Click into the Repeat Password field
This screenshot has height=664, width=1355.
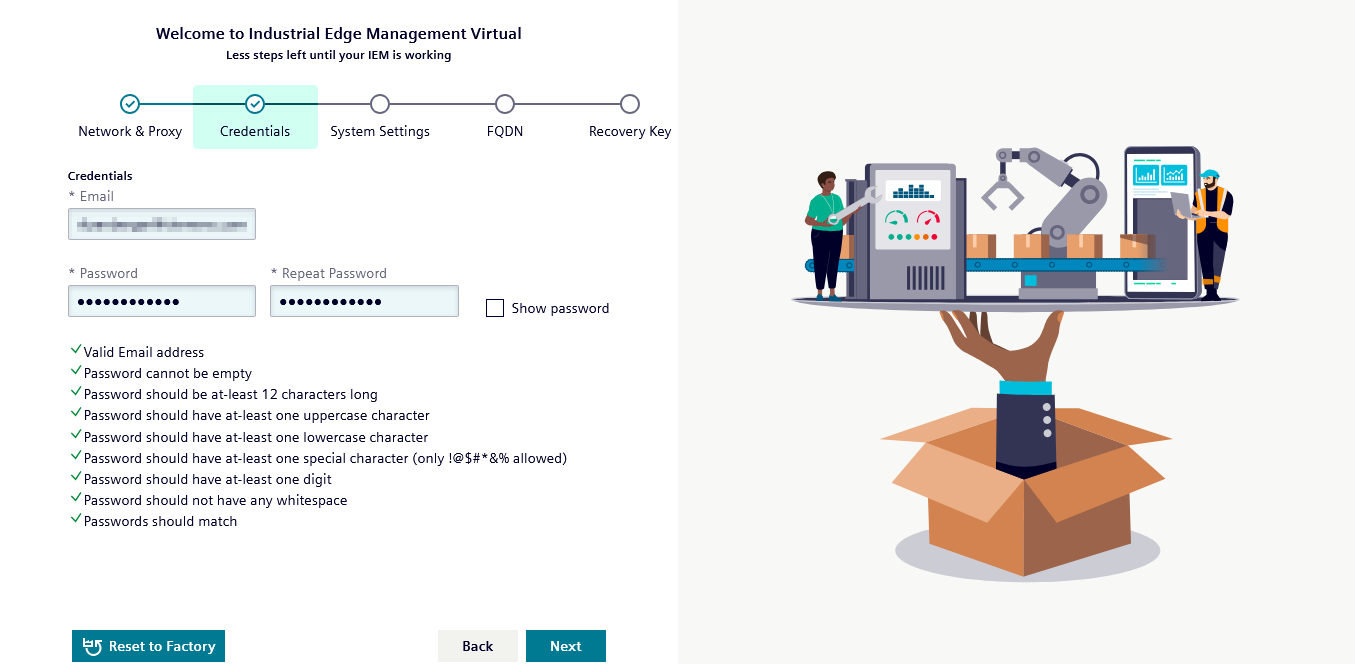(x=364, y=301)
